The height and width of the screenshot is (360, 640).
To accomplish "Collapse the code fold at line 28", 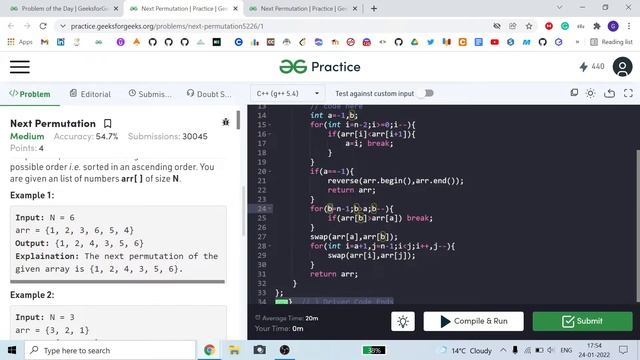I will [x=270, y=246].
